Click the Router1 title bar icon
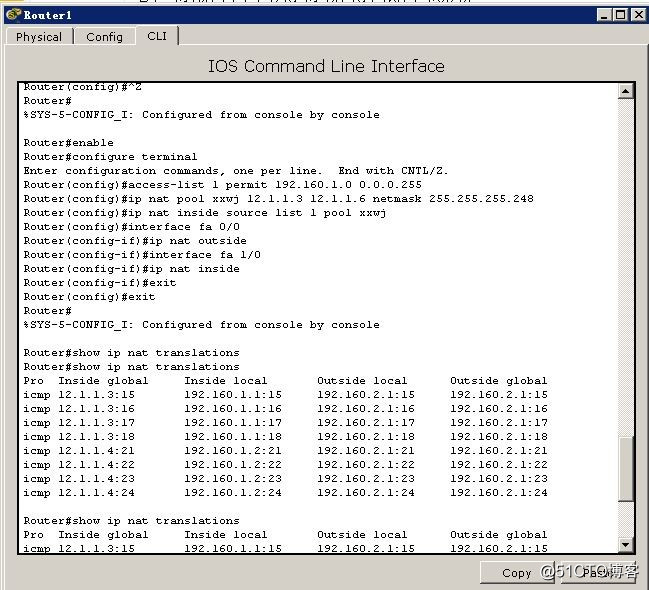This screenshot has width=649, height=590. [13, 15]
